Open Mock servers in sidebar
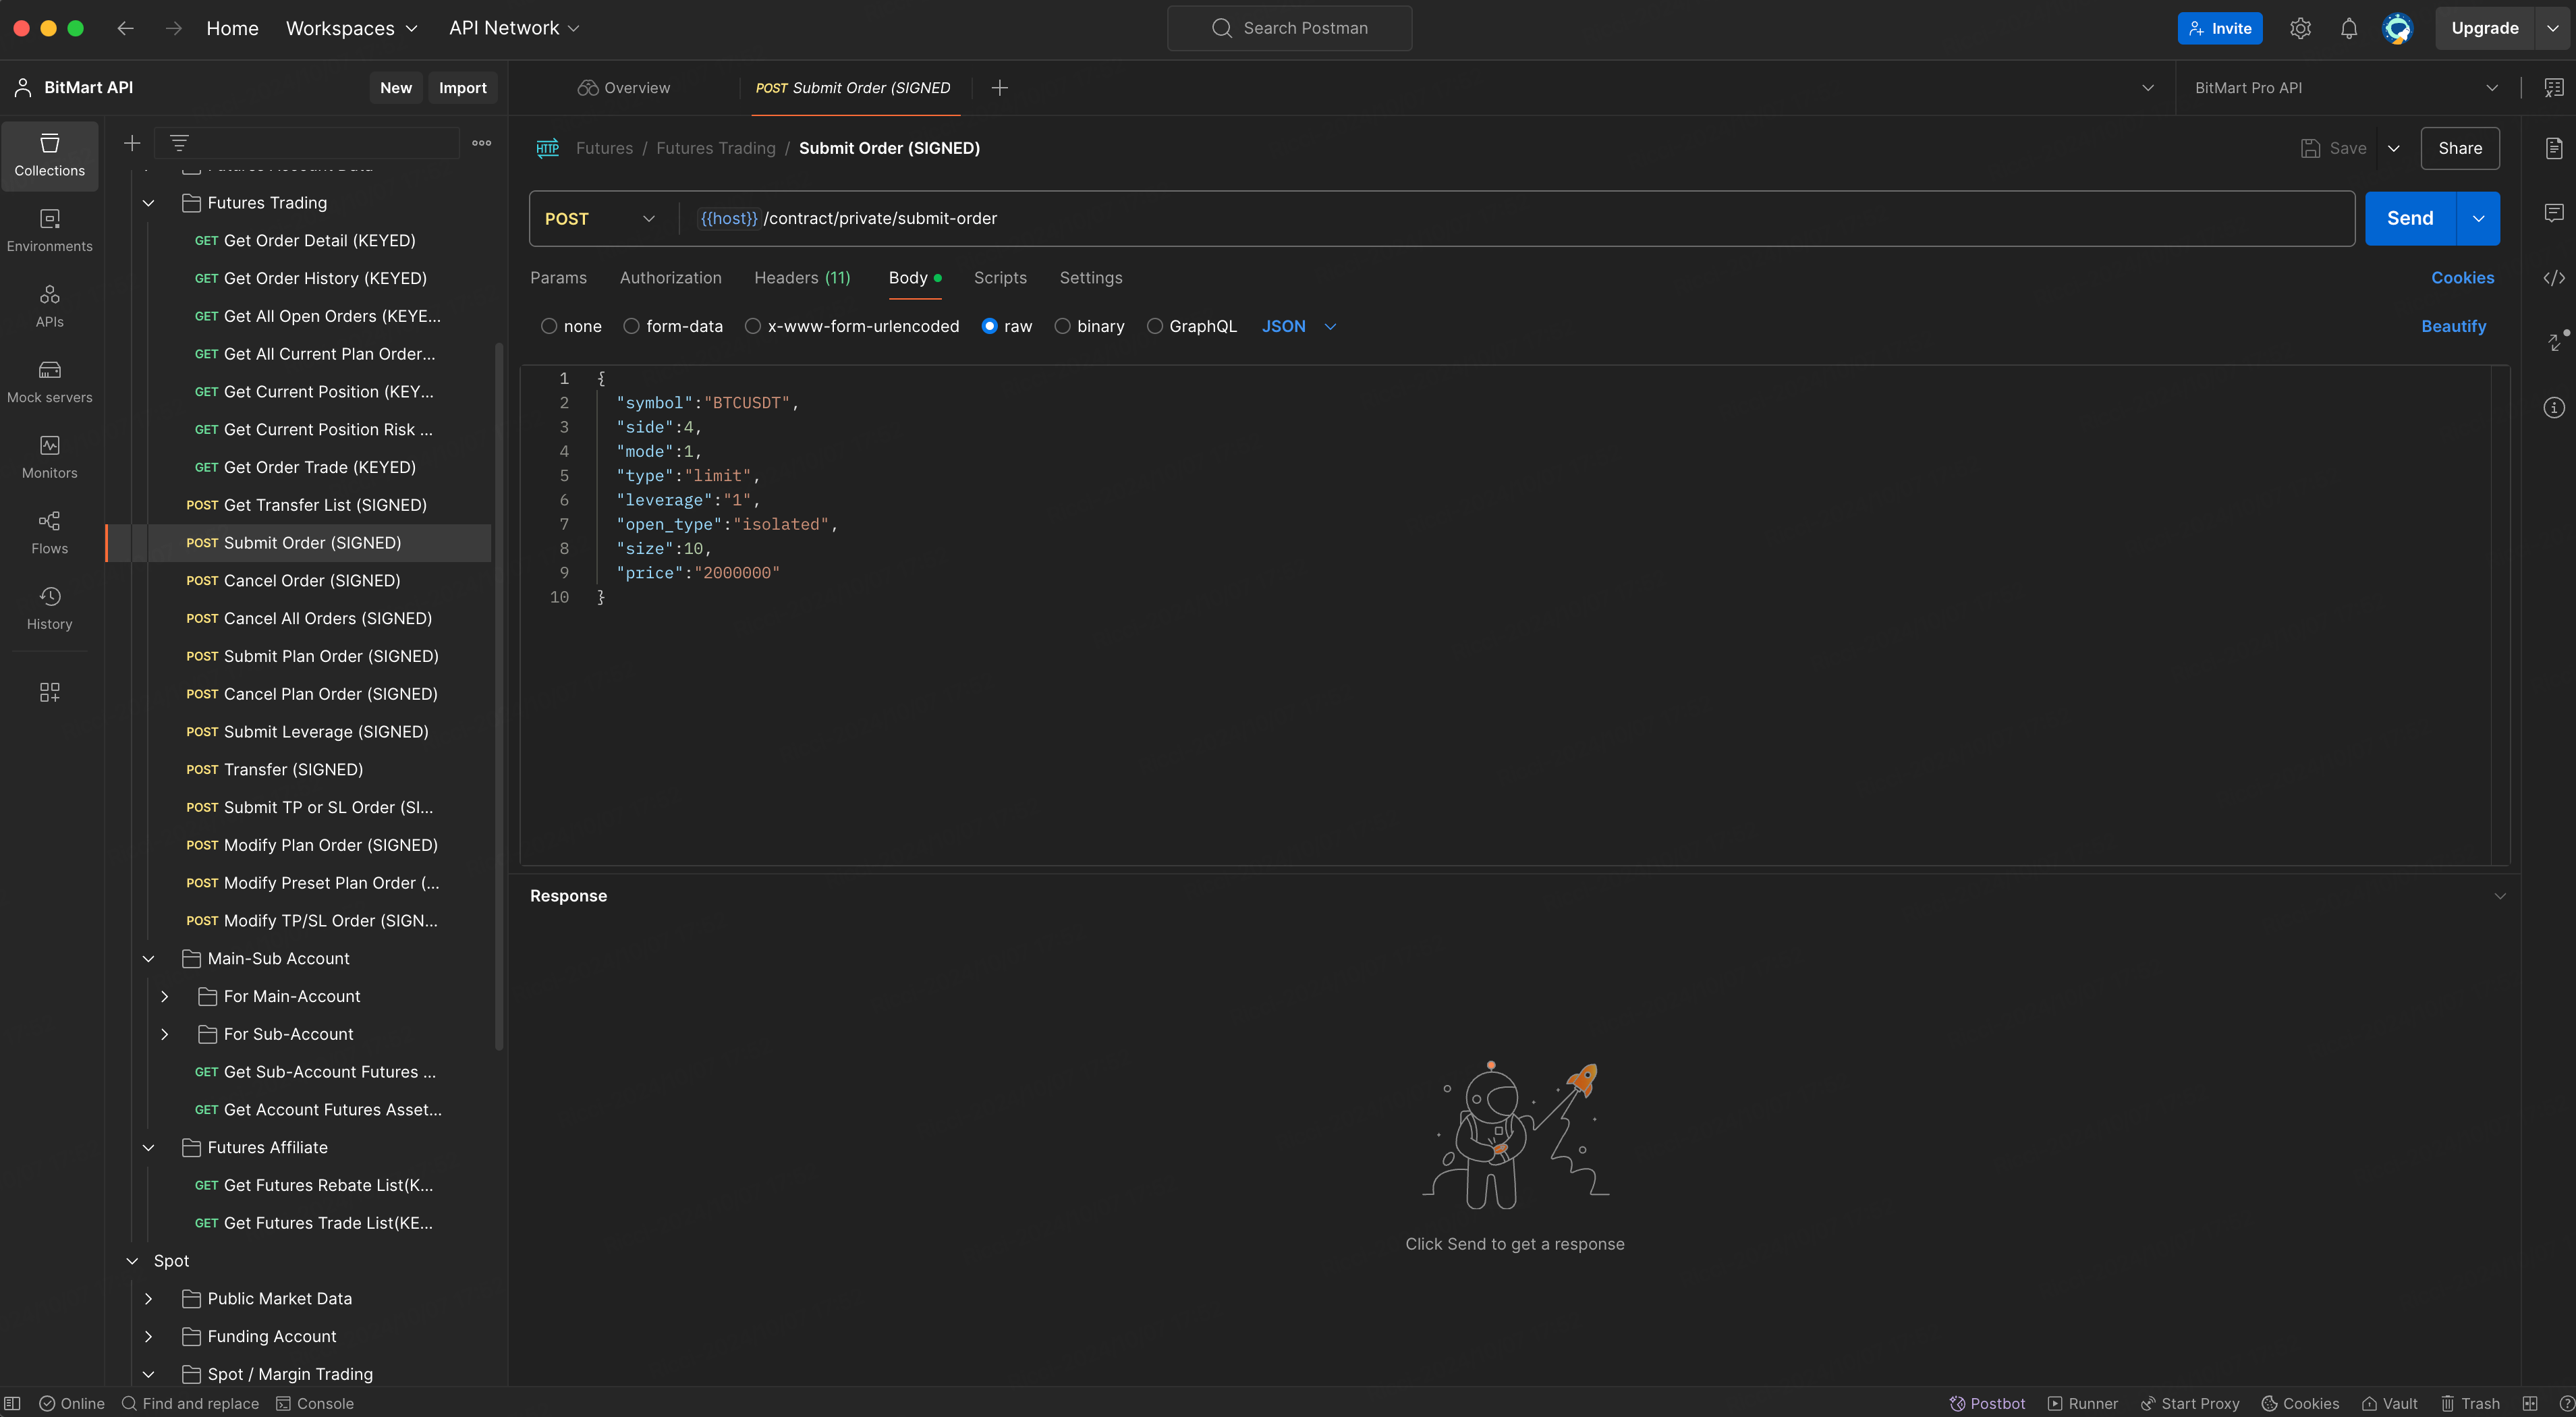Viewport: 2576px width, 1417px height. click(x=49, y=381)
